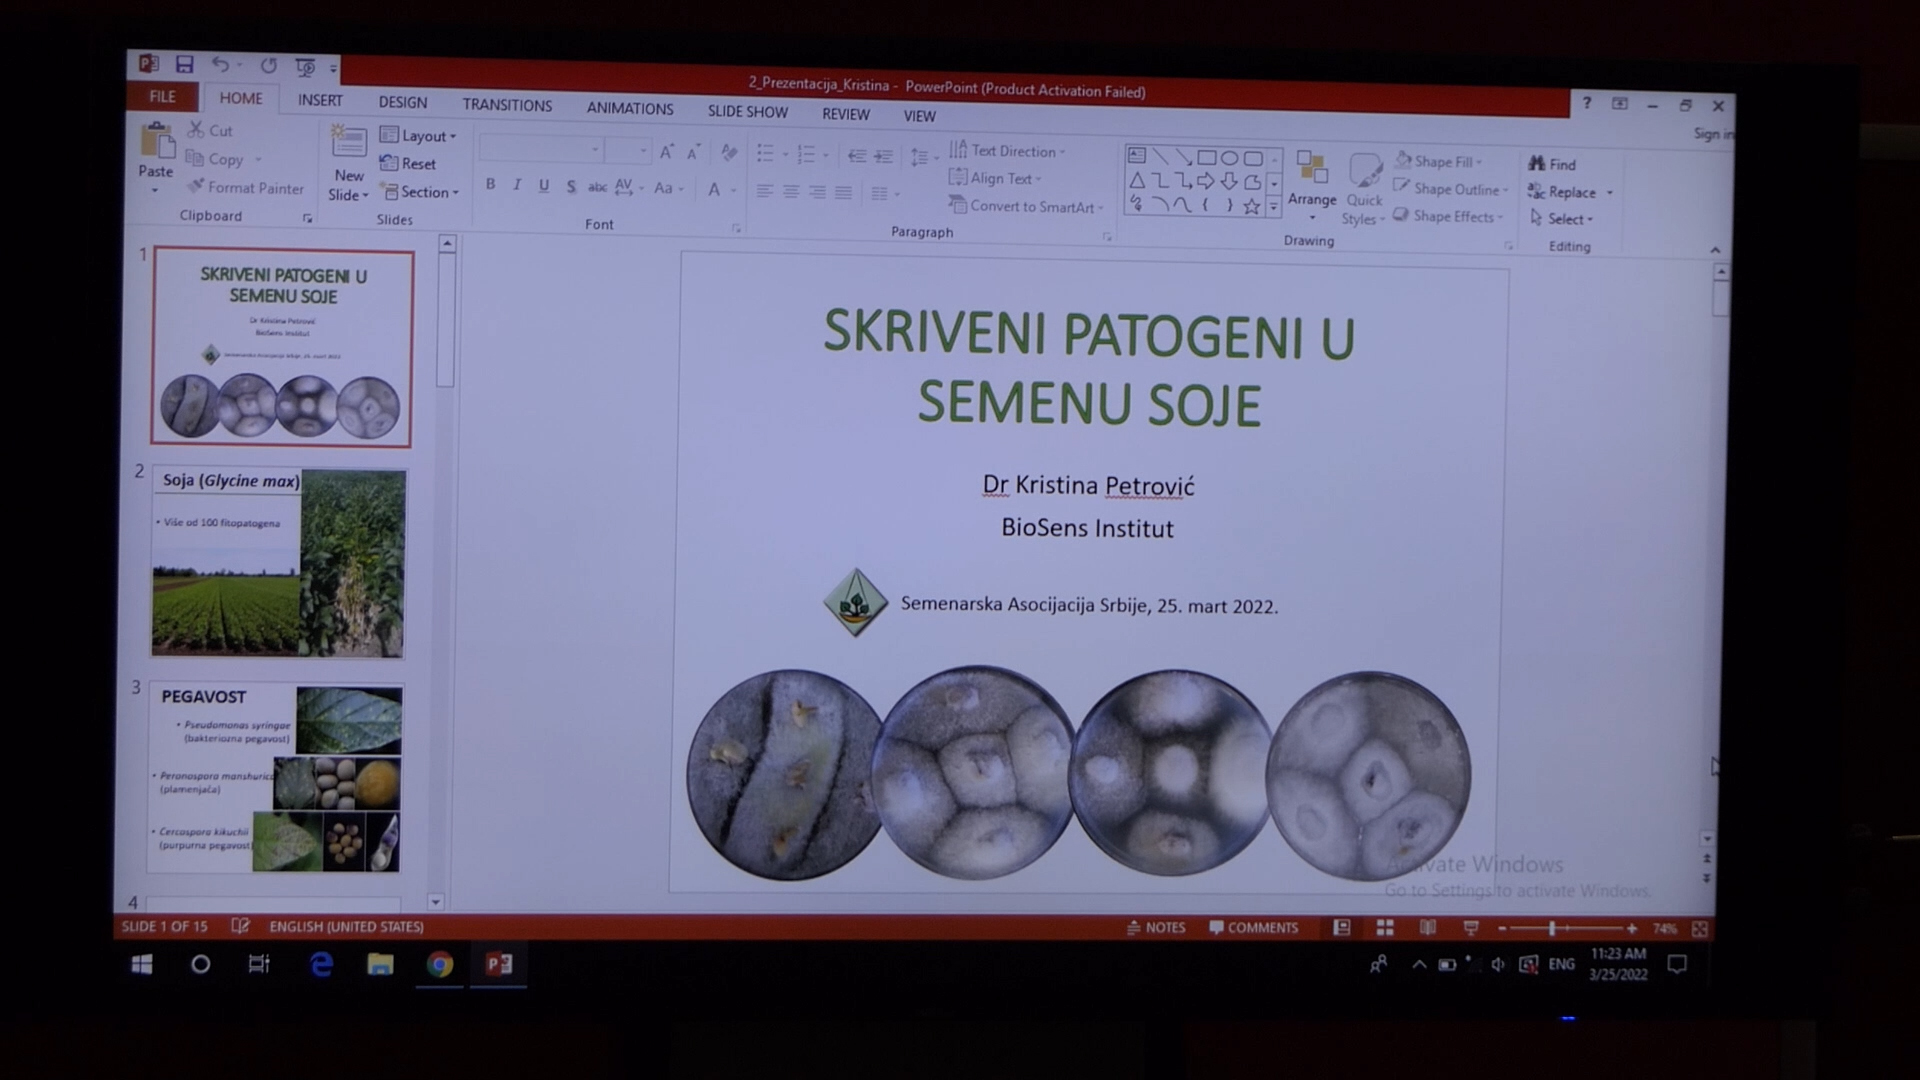Expand the Text Direction menu
This screenshot has width=1920, height=1080.
click(1007, 151)
